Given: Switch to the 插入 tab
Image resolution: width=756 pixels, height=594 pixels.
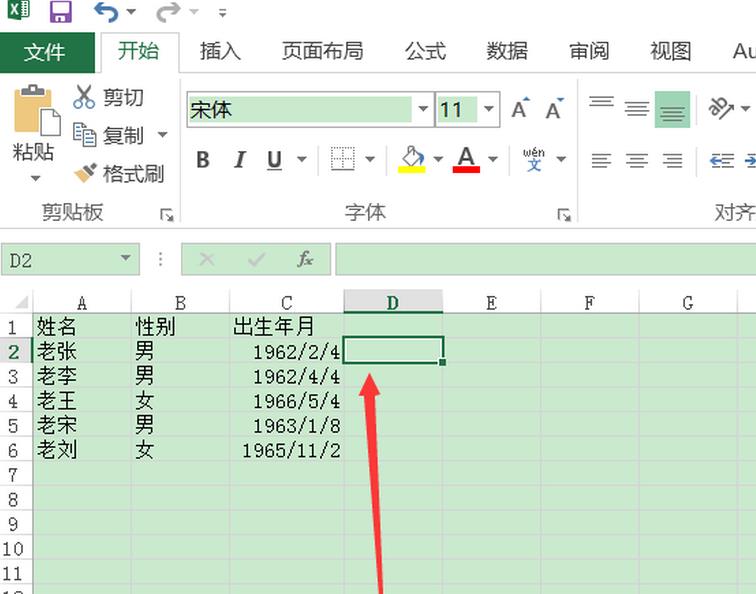Looking at the screenshot, I should pyautogui.click(x=220, y=51).
